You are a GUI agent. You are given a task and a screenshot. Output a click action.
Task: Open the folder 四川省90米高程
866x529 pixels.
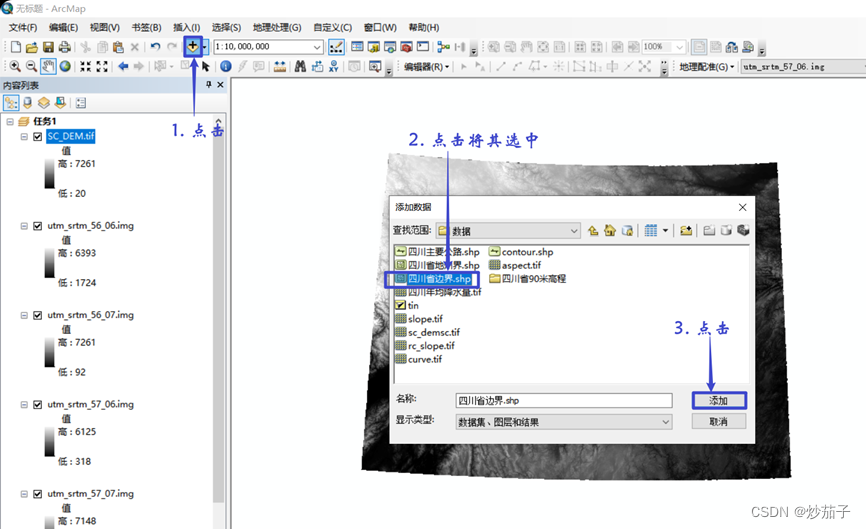[527, 279]
